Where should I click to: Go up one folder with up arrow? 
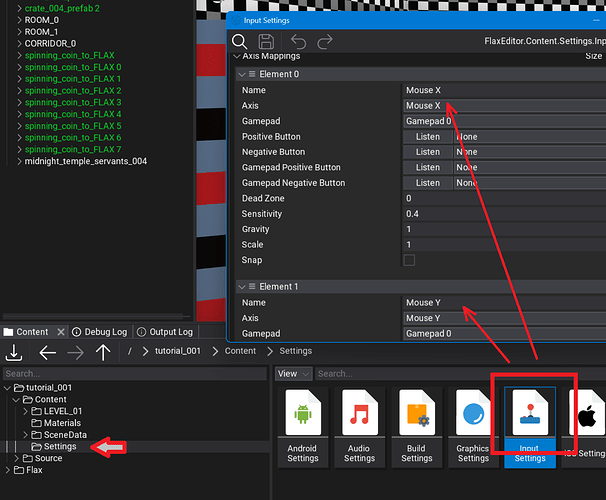tap(103, 352)
